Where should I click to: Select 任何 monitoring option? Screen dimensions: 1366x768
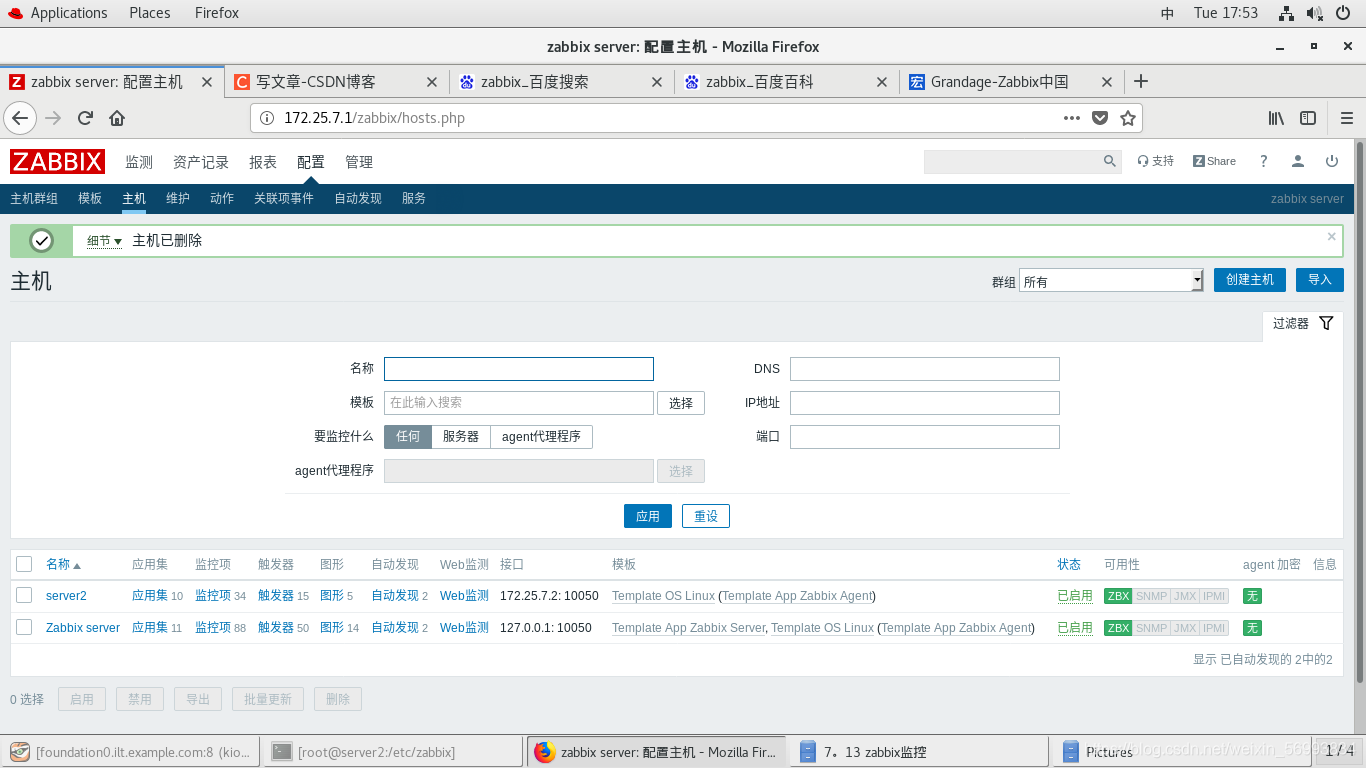[x=408, y=437]
